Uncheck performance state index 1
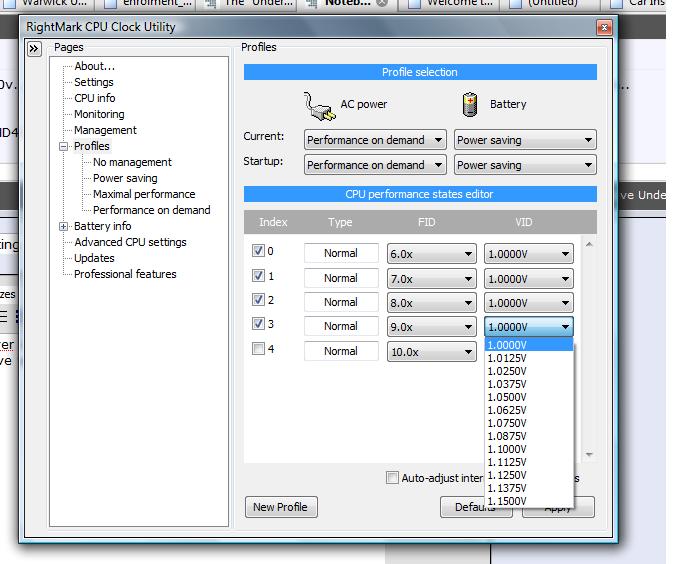683x564 pixels. tap(258, 275)
